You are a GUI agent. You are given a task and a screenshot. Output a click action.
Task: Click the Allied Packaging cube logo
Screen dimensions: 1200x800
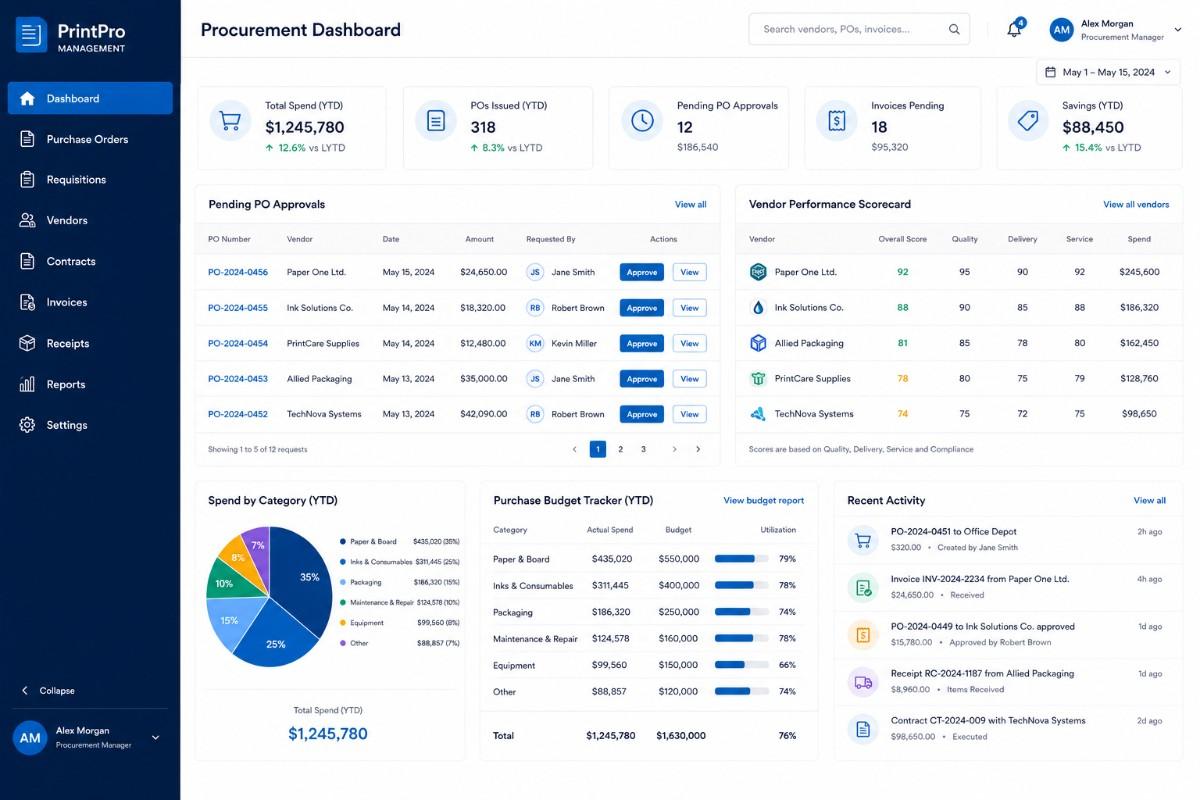click(758, 343)
